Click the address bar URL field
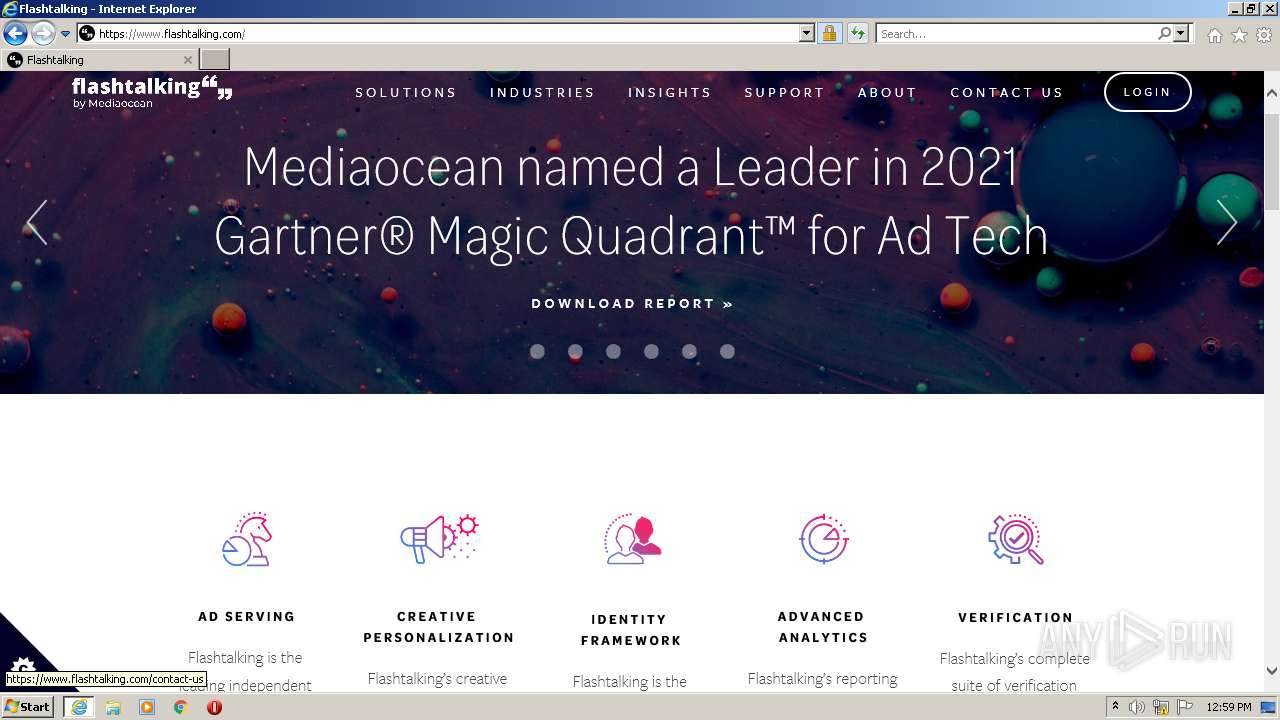Screen dimensions: 1280x720 439,33
